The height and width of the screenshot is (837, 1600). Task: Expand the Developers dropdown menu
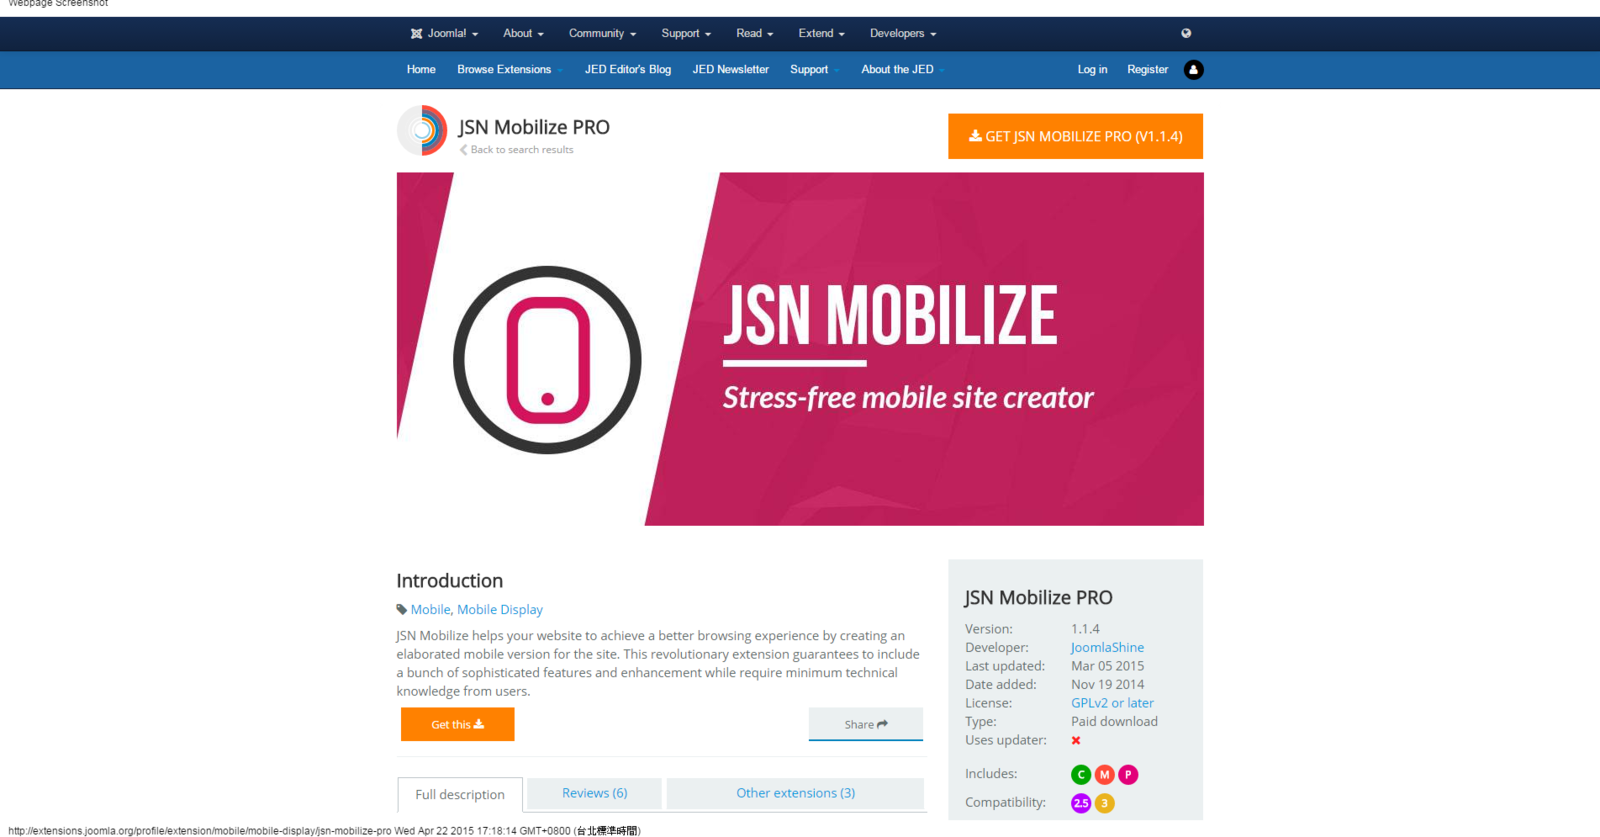tap(903, 33)
